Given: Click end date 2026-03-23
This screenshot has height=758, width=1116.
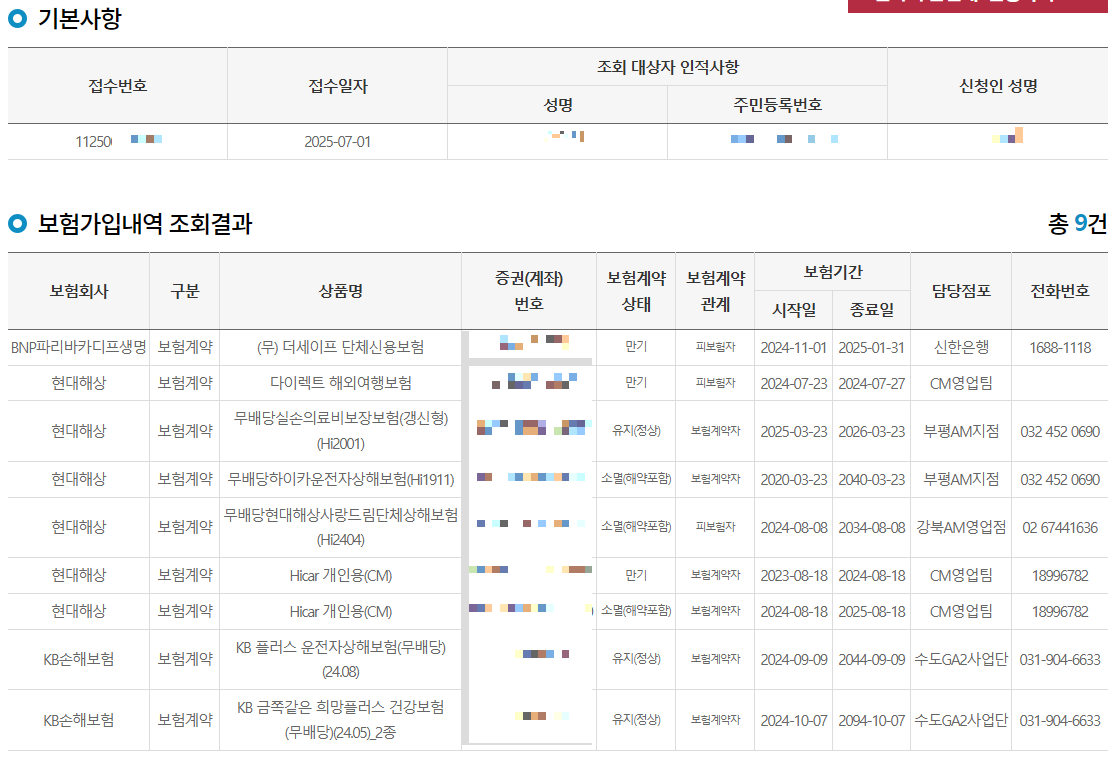Looking at the screenshot, I should click(x=872, y=431).
